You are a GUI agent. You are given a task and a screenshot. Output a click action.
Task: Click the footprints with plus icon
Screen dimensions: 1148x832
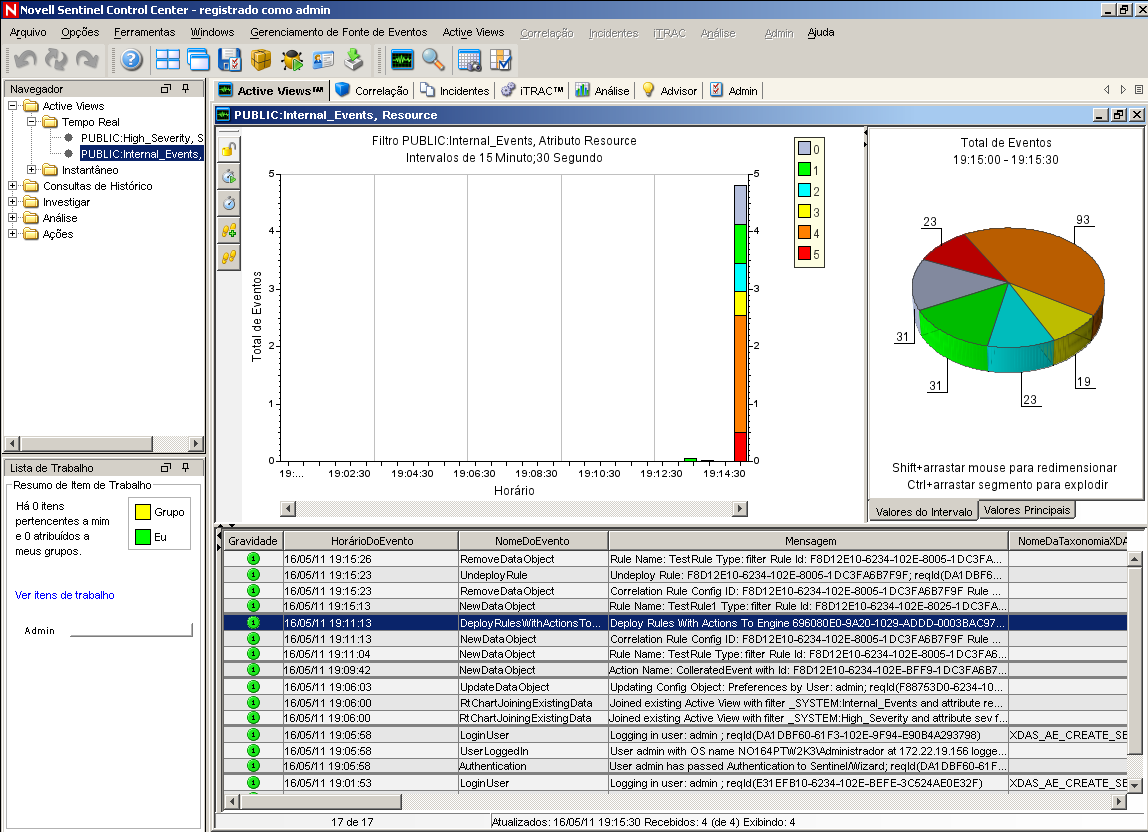coord(229,230)
